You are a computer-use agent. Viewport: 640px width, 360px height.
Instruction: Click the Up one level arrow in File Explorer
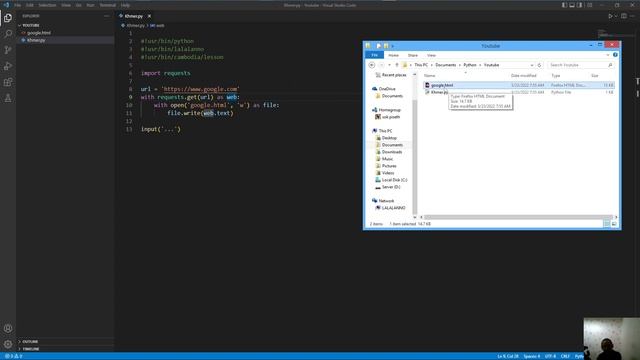[397, 65]
